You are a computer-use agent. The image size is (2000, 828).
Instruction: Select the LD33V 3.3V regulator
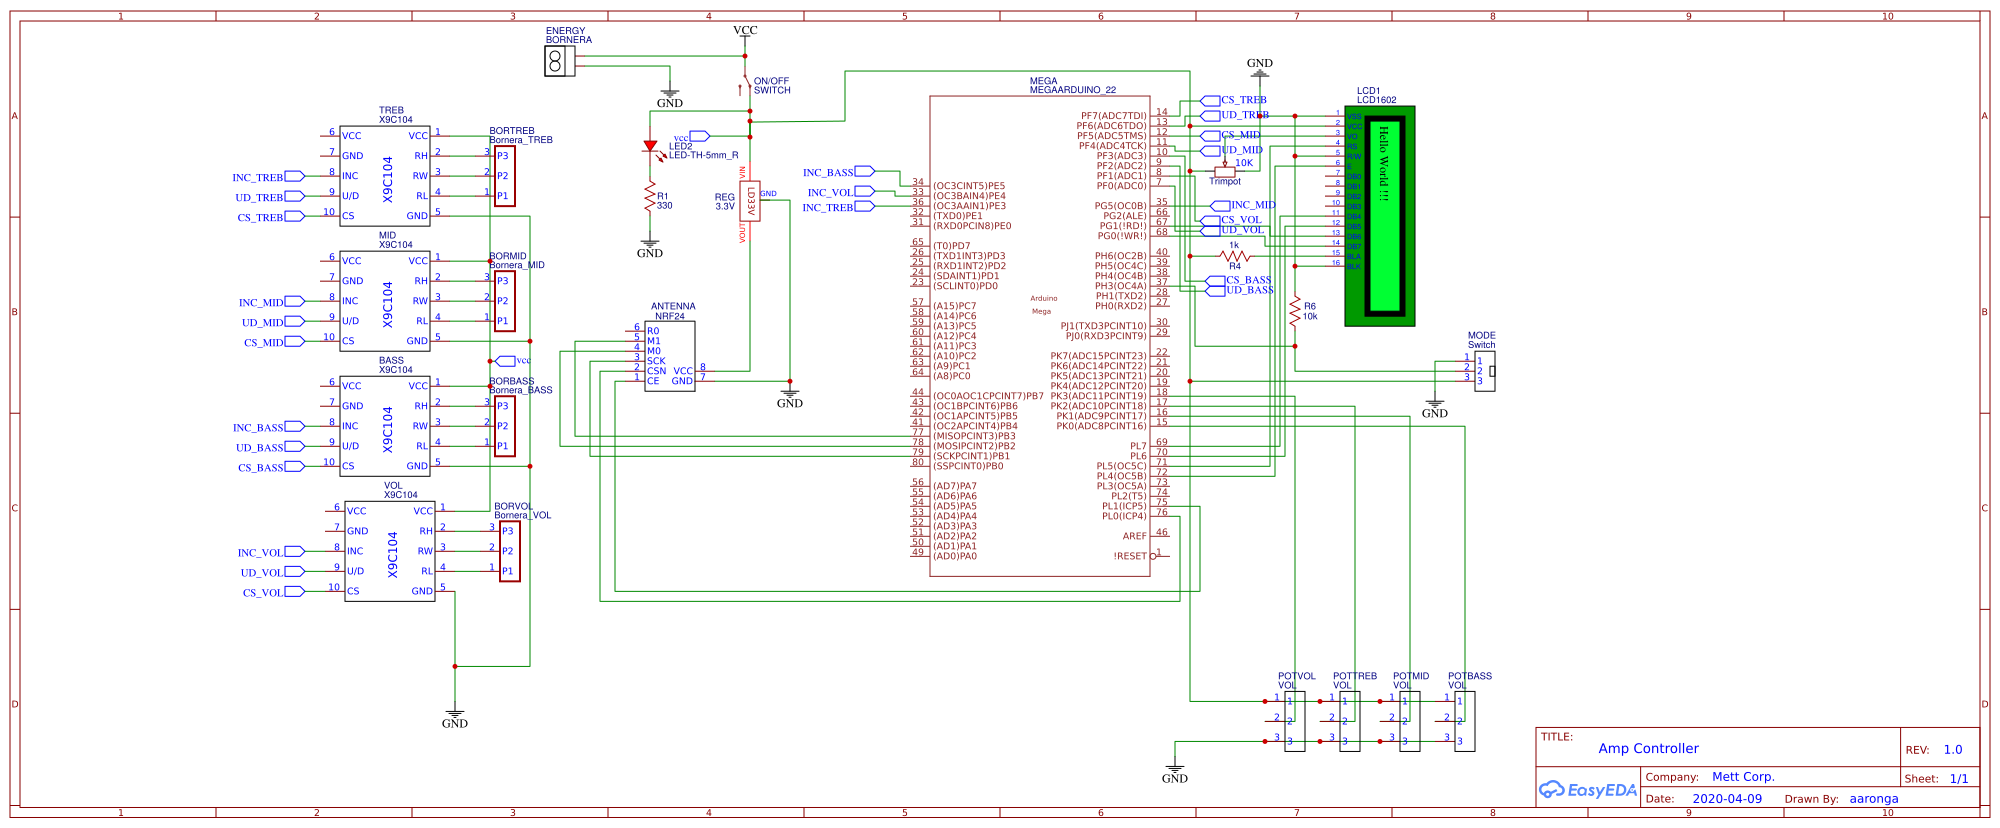click(x=750, y=201)
